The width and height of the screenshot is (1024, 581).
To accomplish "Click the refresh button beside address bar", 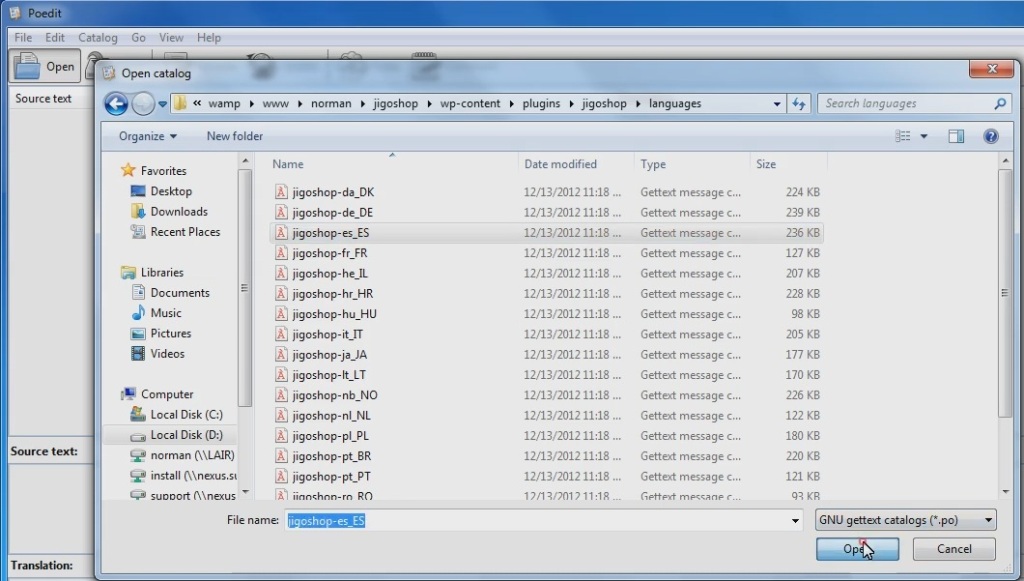I will [799, 104].
